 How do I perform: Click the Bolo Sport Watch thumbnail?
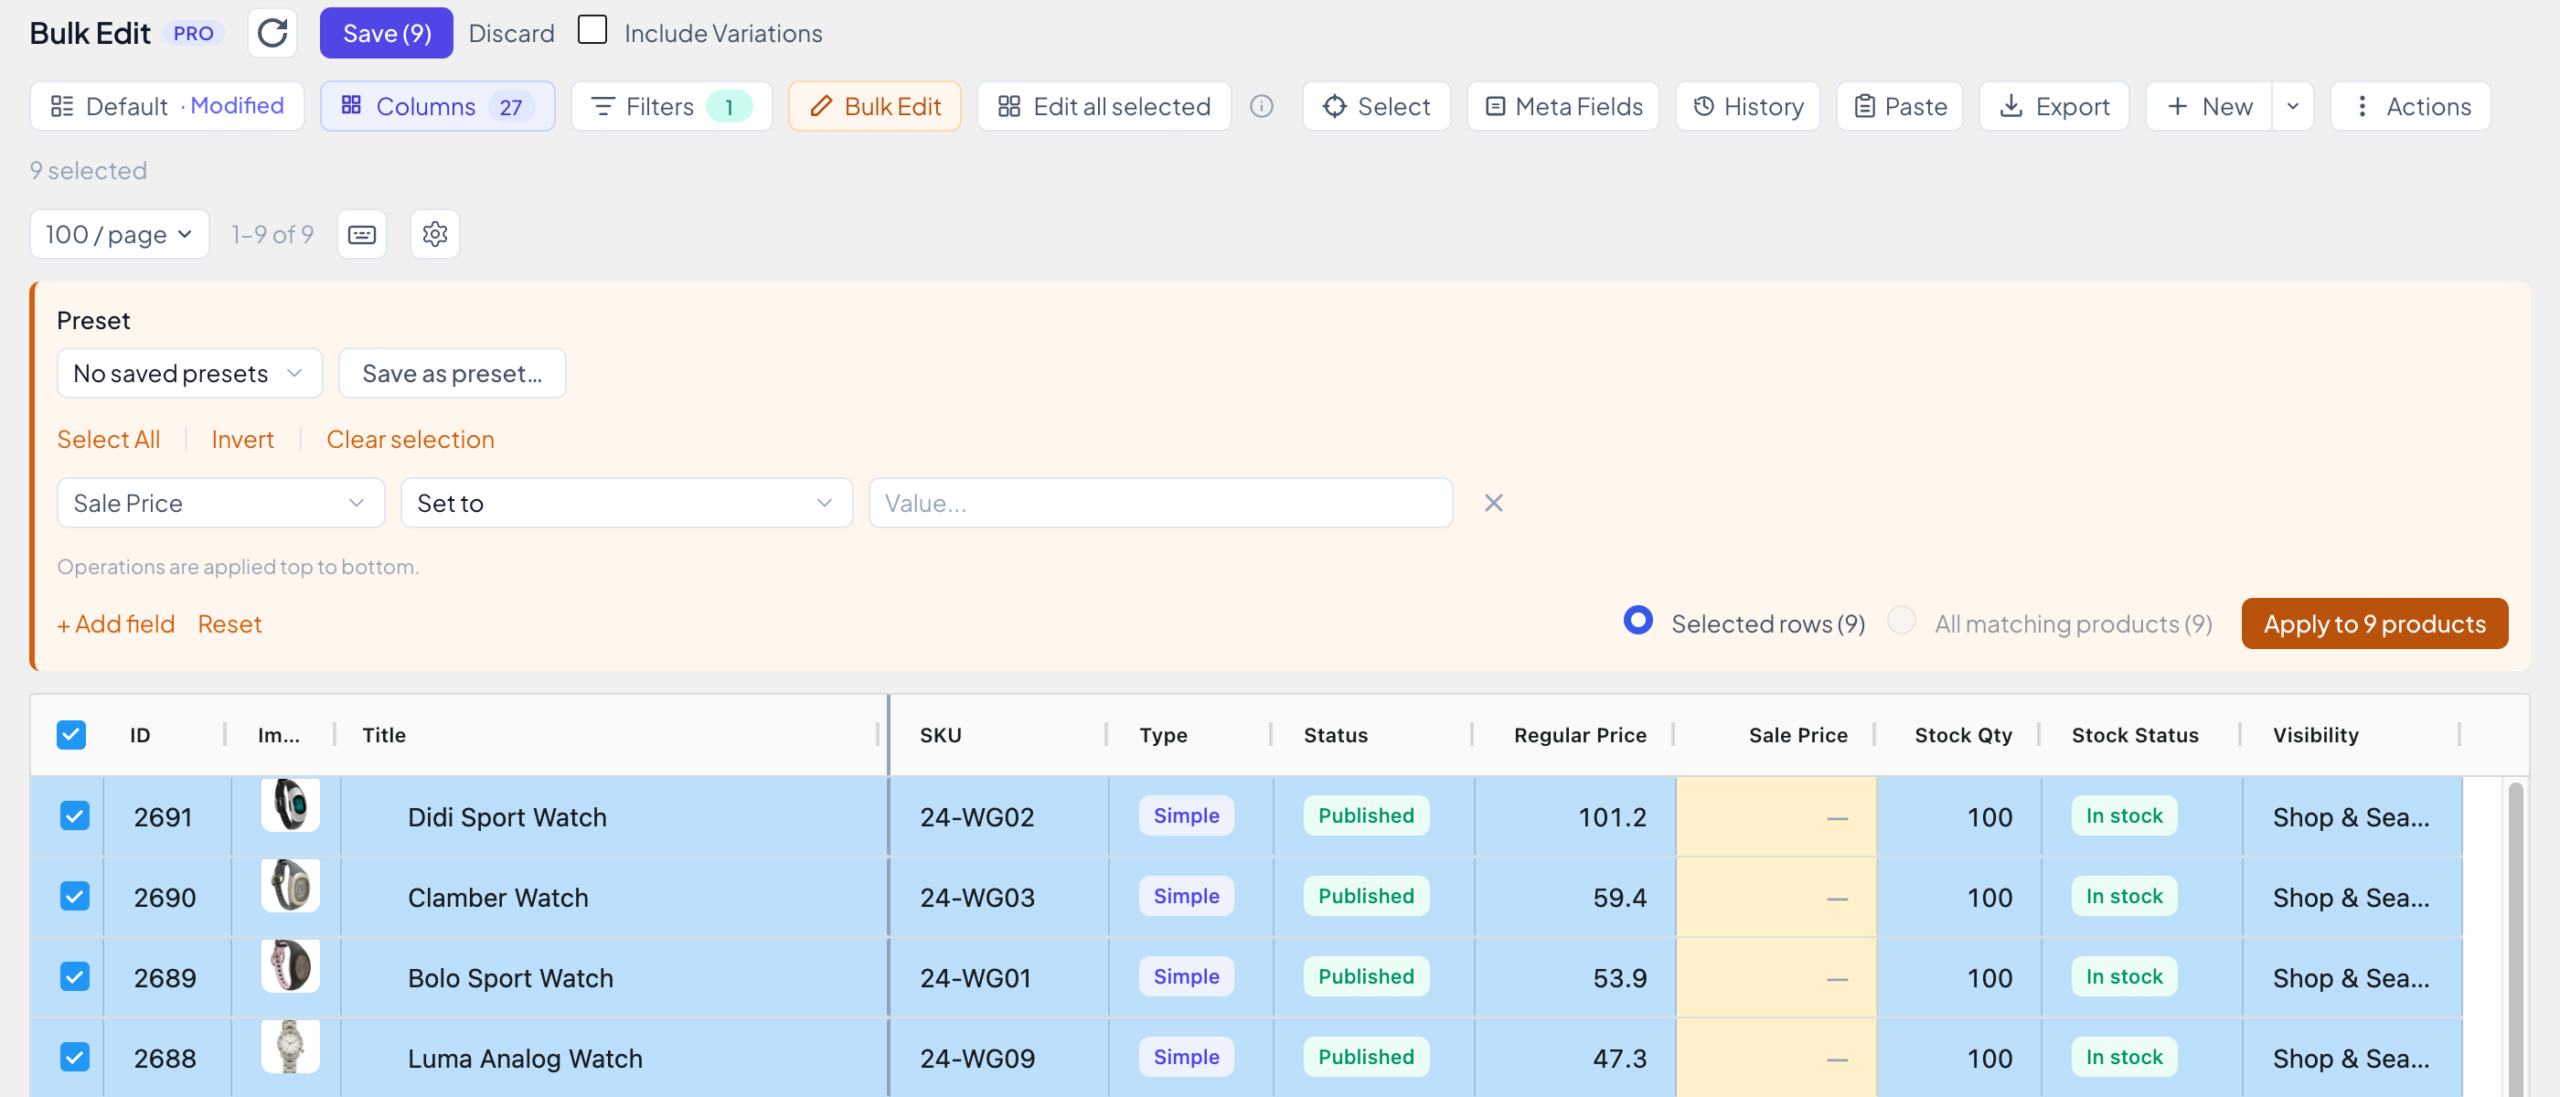[290, 966]
